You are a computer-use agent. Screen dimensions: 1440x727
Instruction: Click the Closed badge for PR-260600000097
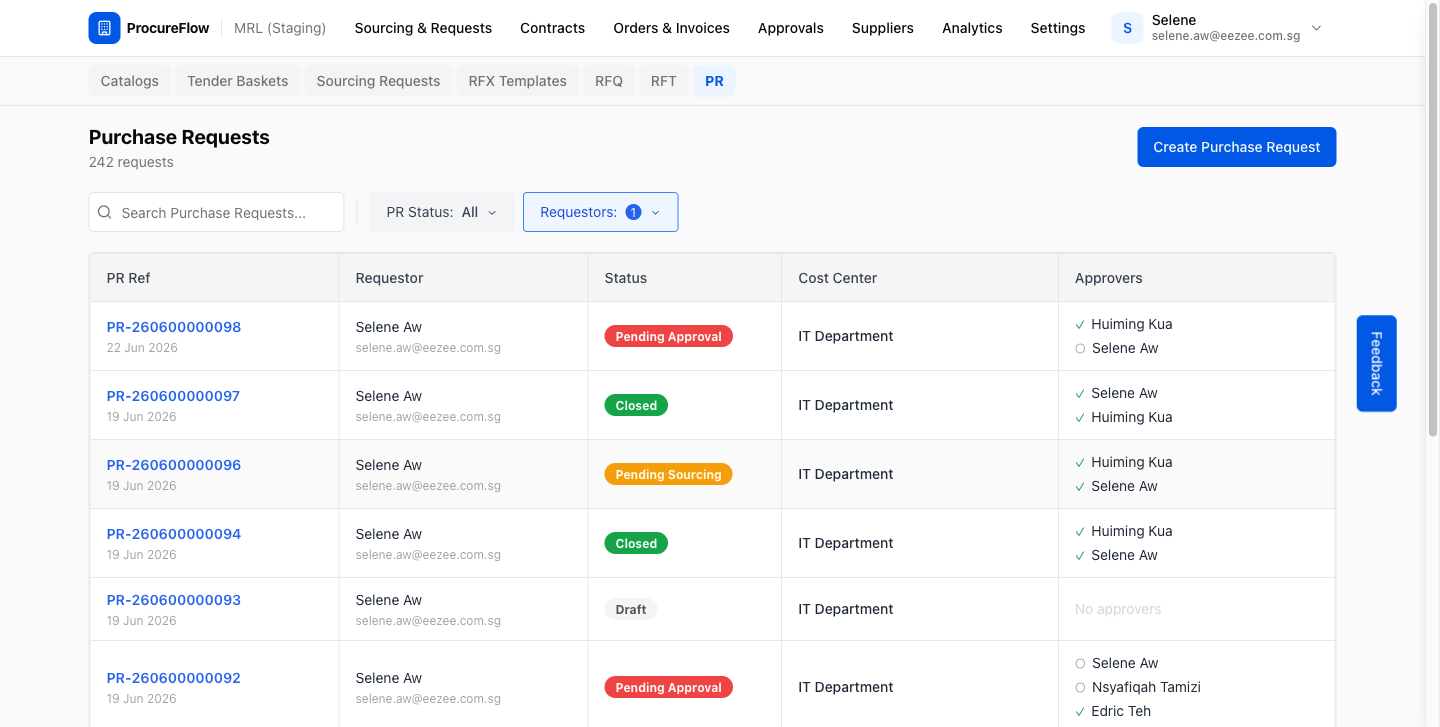tap(636, 405)
